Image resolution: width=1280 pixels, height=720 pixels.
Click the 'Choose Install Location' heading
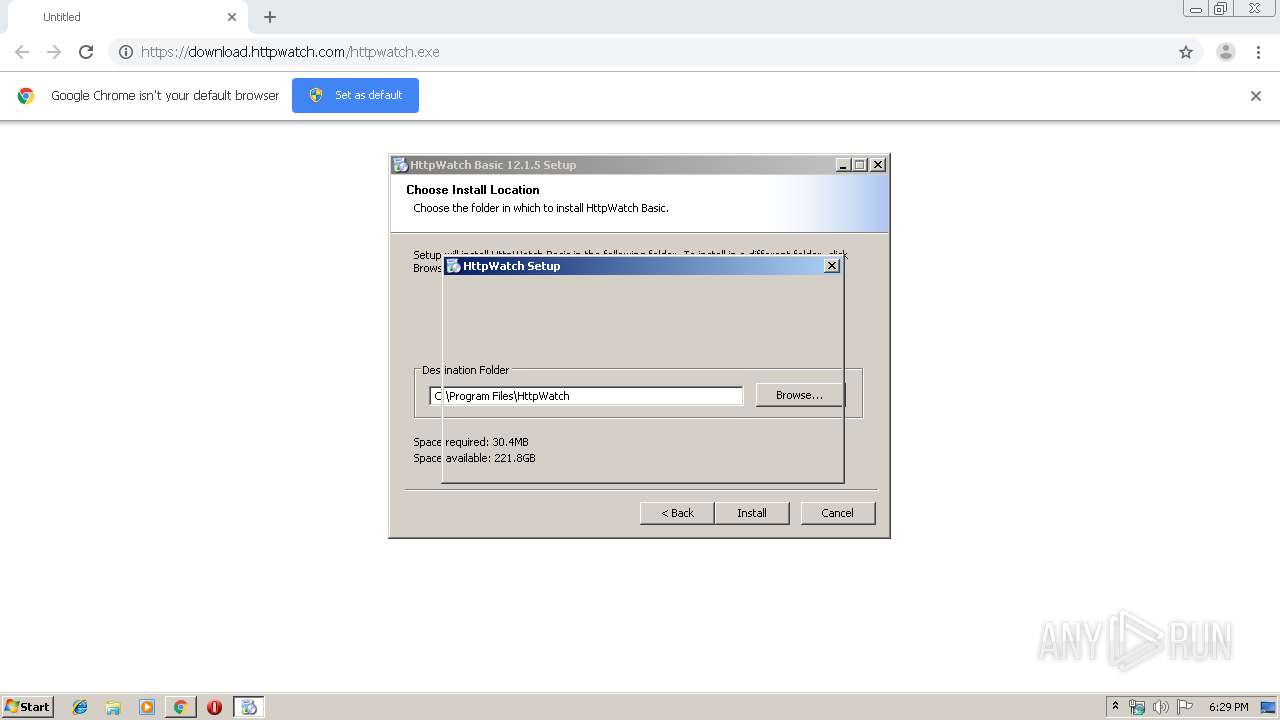[473, 190]
